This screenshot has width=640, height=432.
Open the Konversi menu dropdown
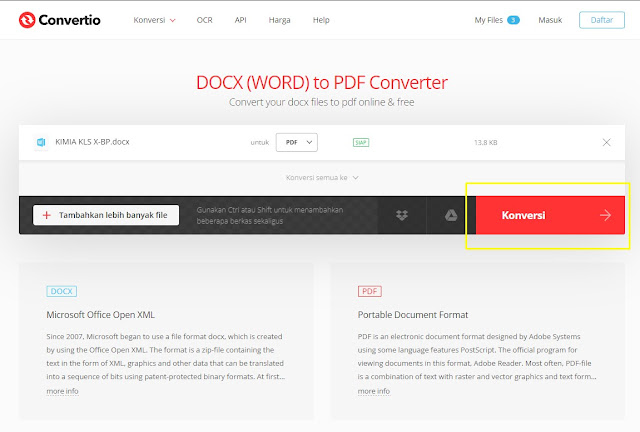tap(154, 20)
